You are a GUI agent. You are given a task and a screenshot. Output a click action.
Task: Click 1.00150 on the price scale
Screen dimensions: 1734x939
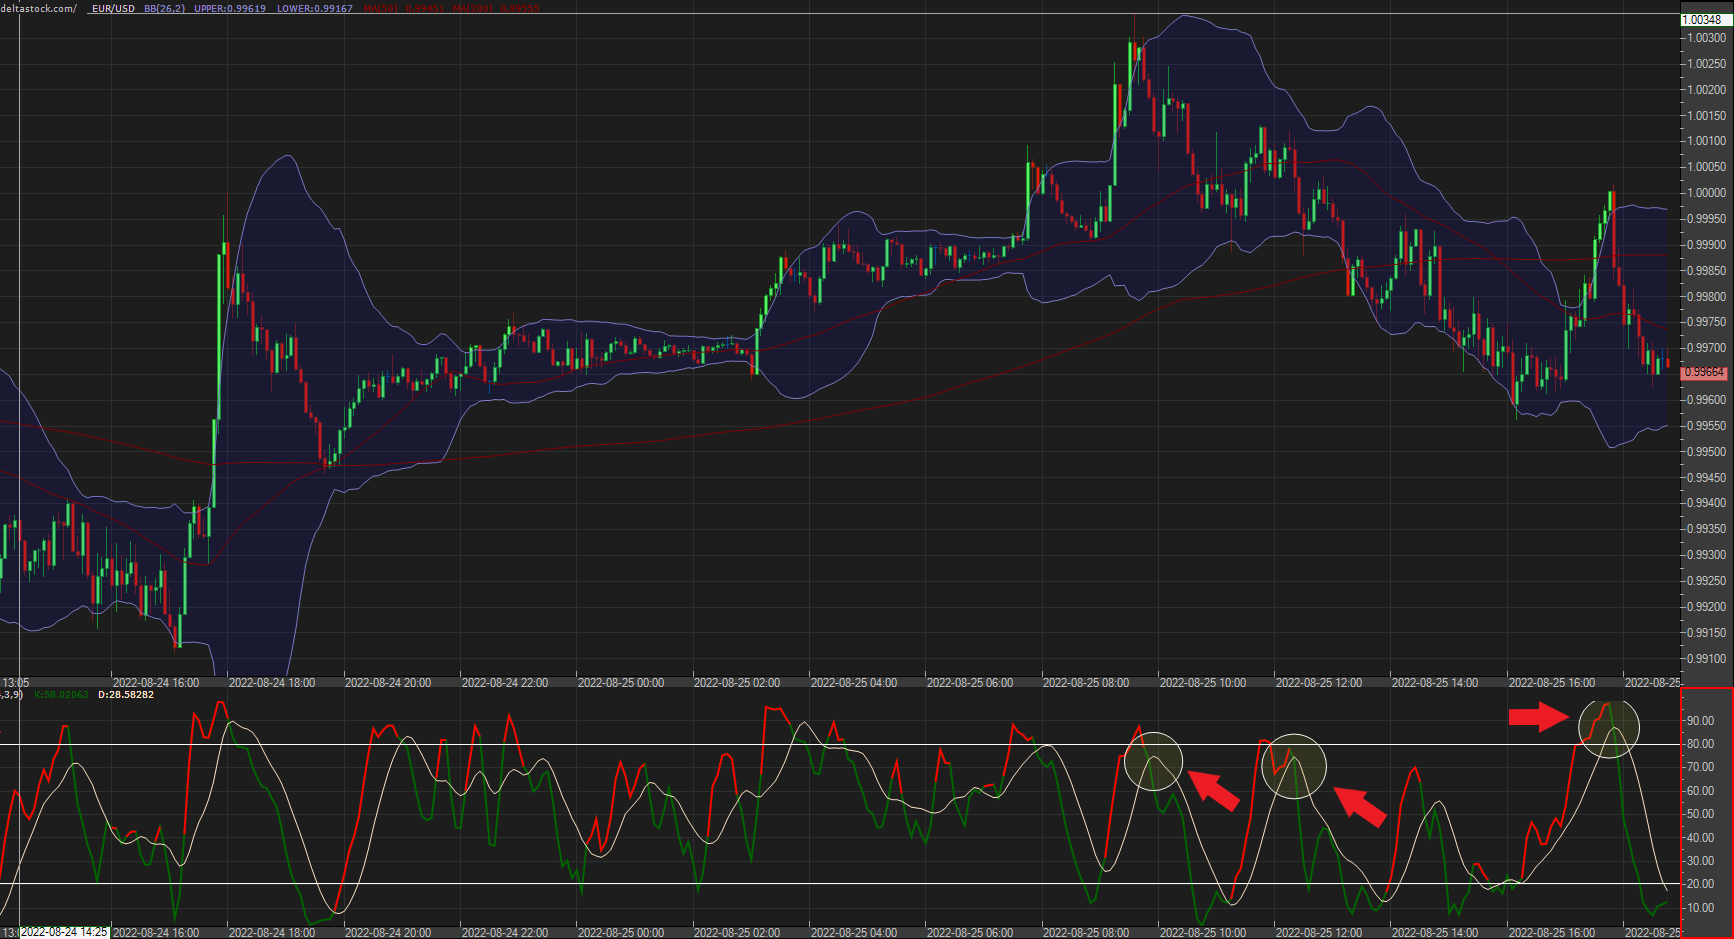click(x=1706, y=115)
